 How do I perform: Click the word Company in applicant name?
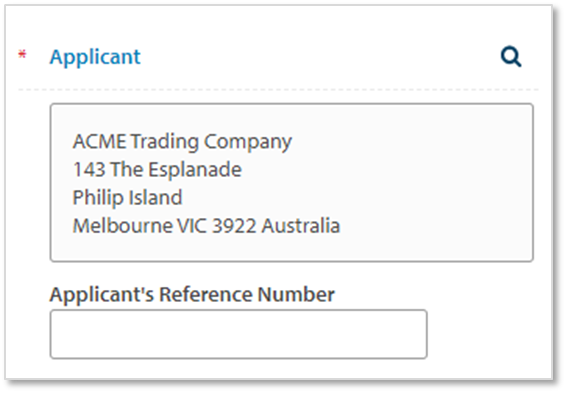248,142
